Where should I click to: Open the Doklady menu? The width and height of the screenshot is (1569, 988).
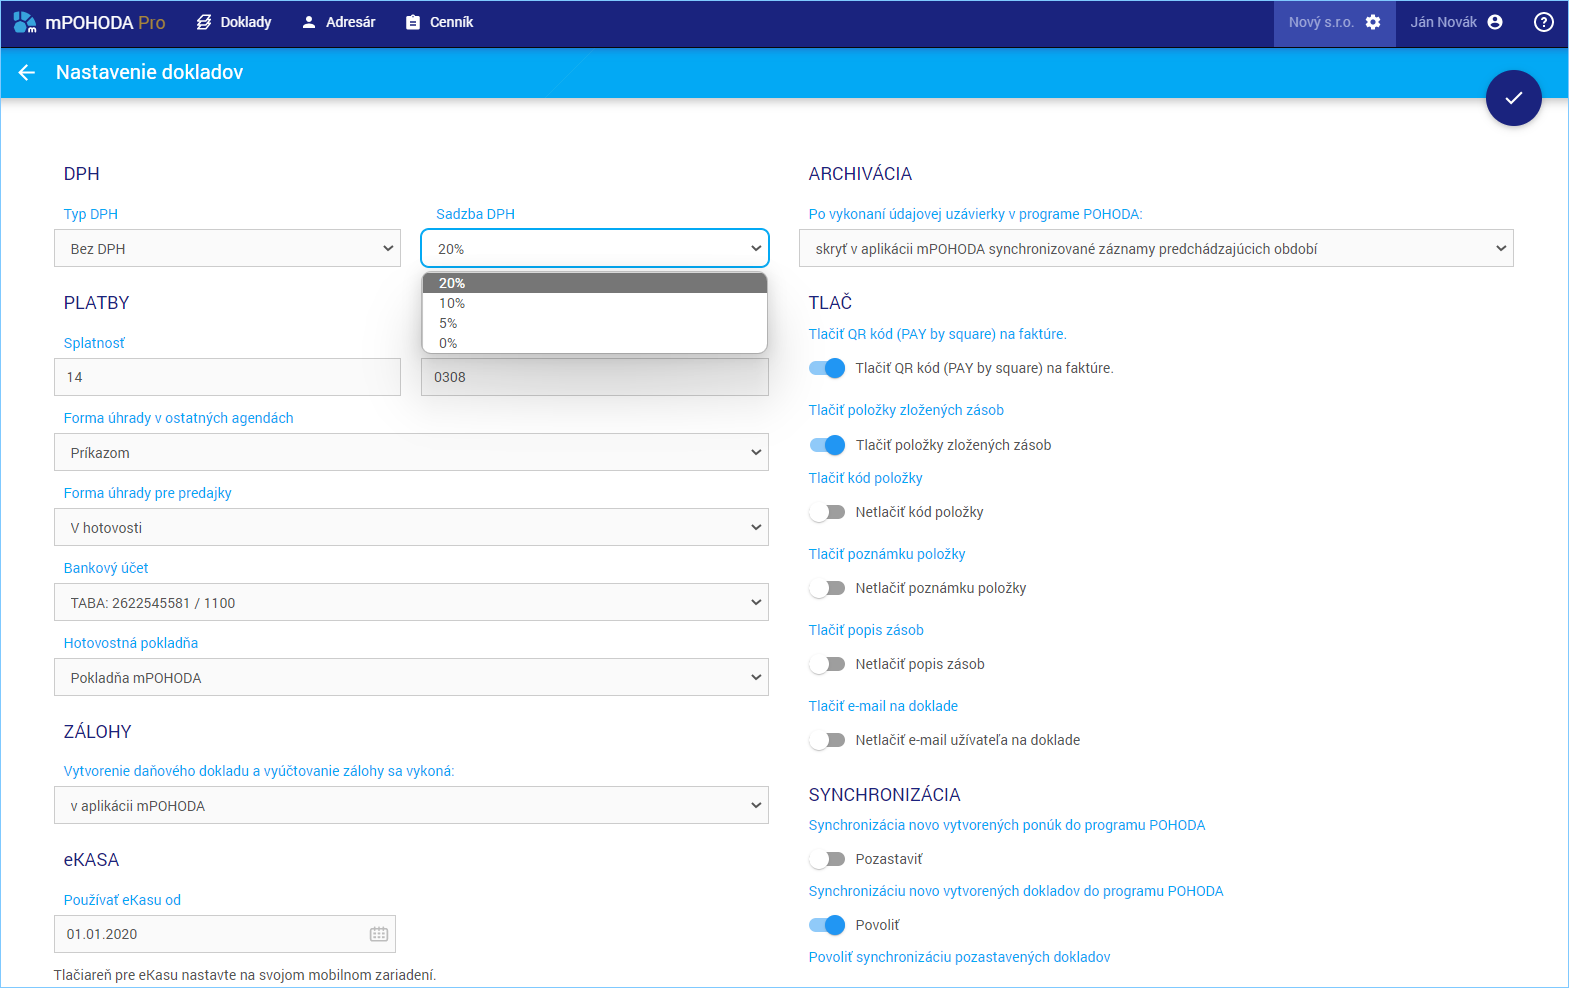[x=234, y=22]
